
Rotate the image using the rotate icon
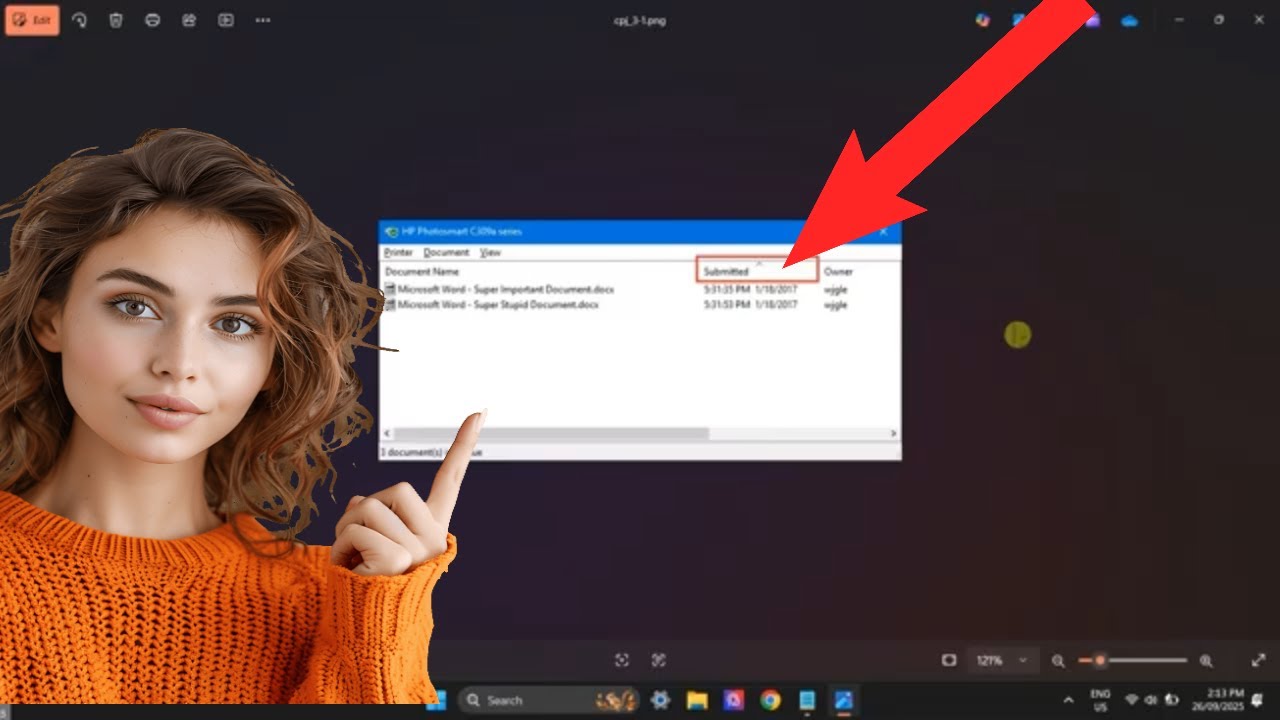coord(79,20)
